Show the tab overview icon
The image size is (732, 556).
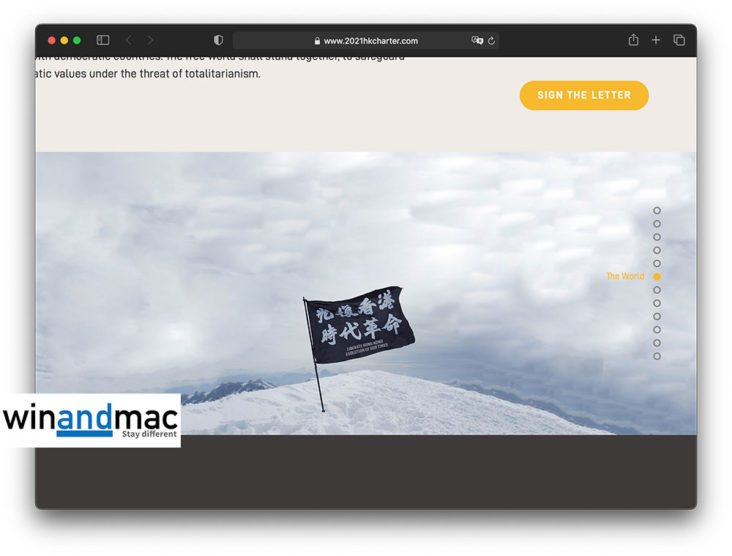679,40
